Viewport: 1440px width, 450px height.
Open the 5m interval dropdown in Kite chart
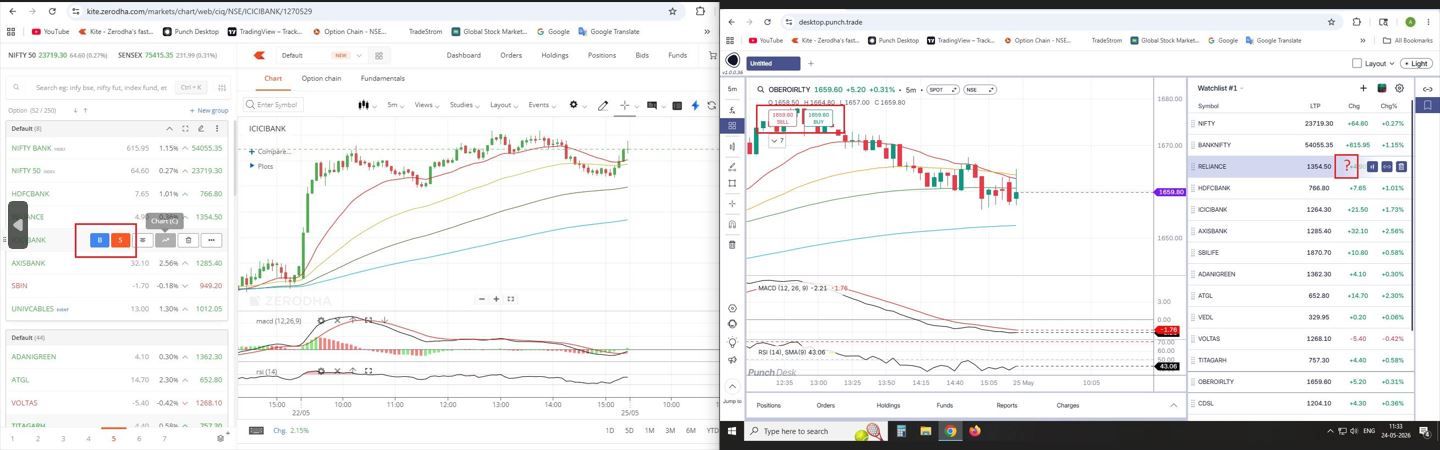point(396,105)
